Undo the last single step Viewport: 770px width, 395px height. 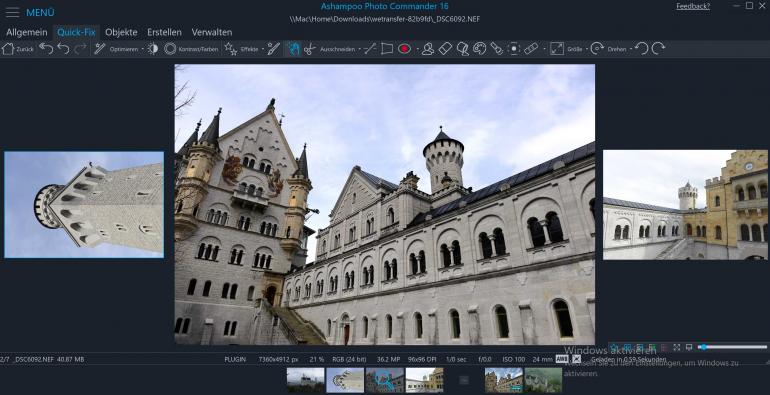coord(63,49)
